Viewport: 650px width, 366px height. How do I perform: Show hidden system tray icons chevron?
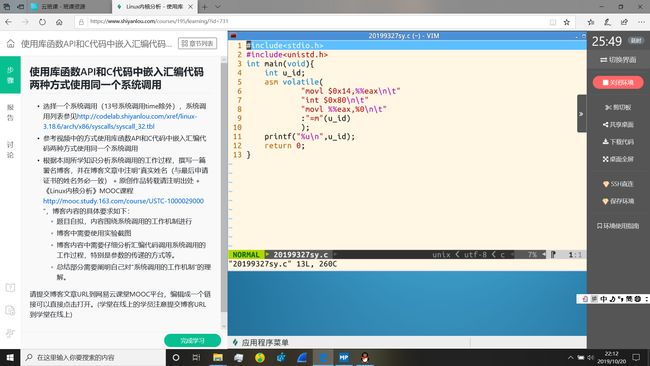570,357
